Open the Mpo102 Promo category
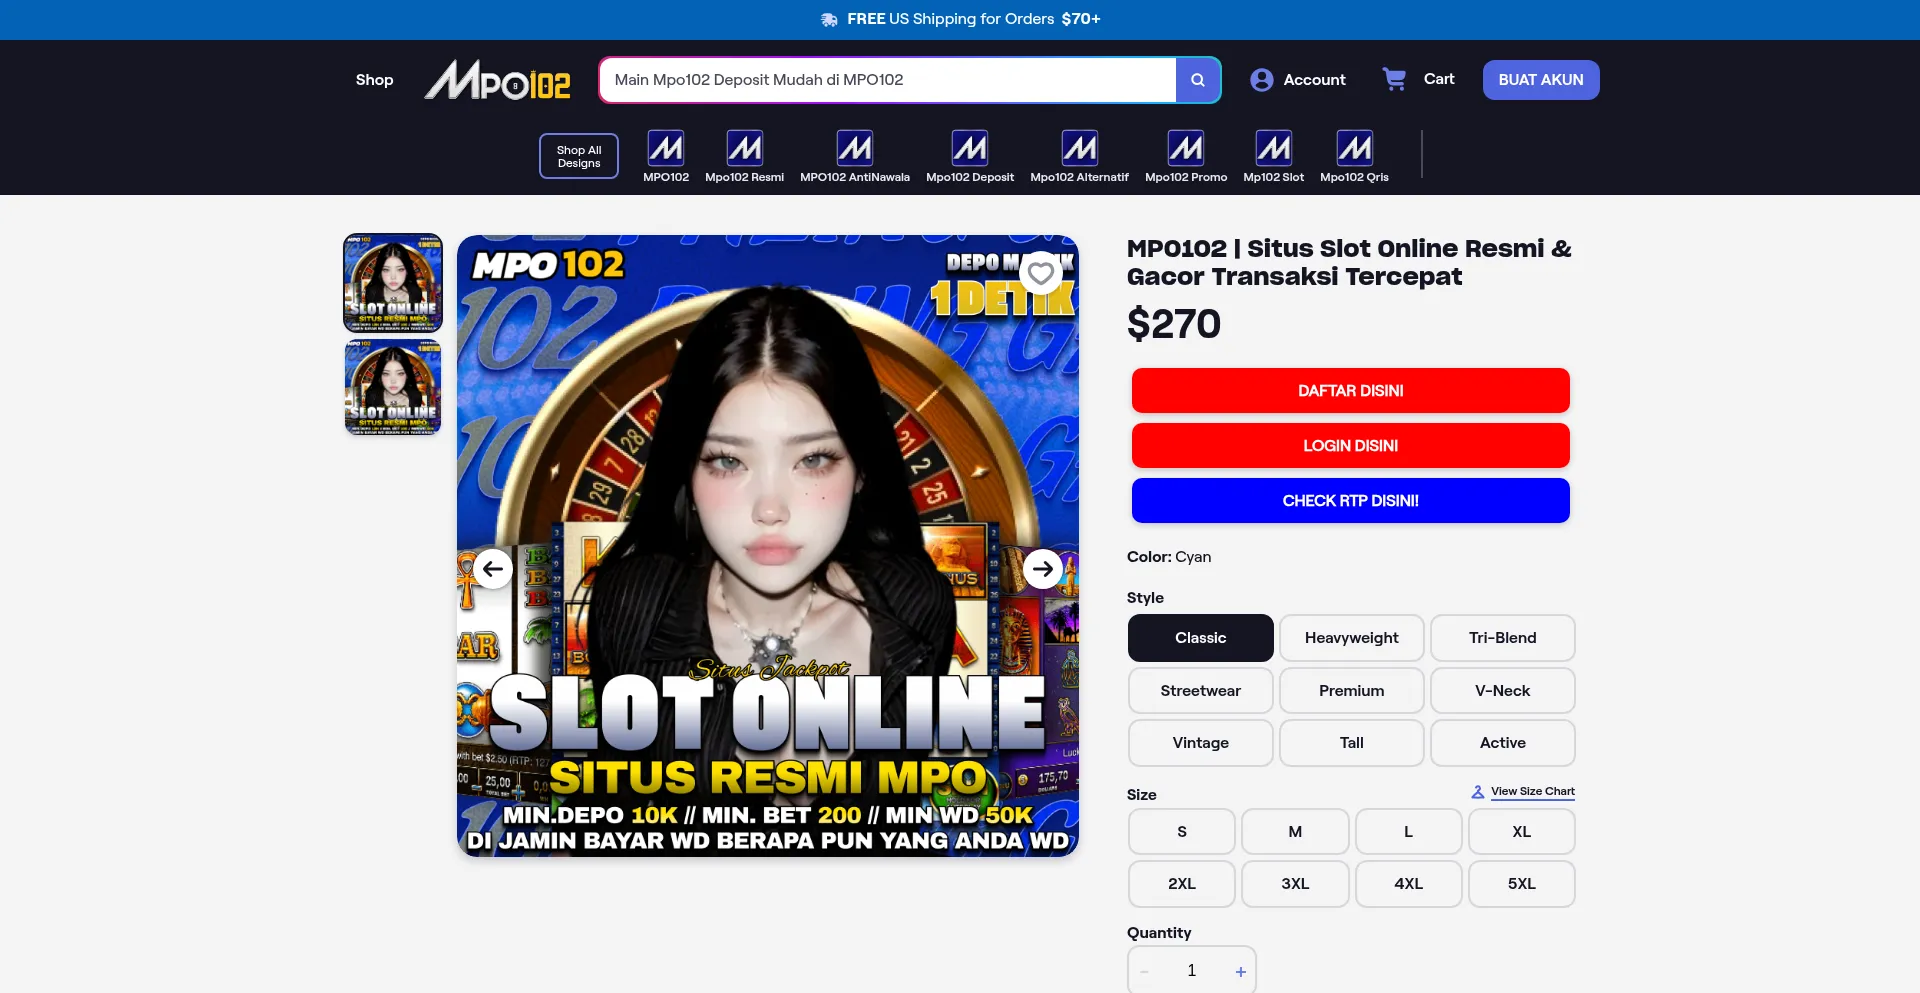 [x=1186, y=157]
